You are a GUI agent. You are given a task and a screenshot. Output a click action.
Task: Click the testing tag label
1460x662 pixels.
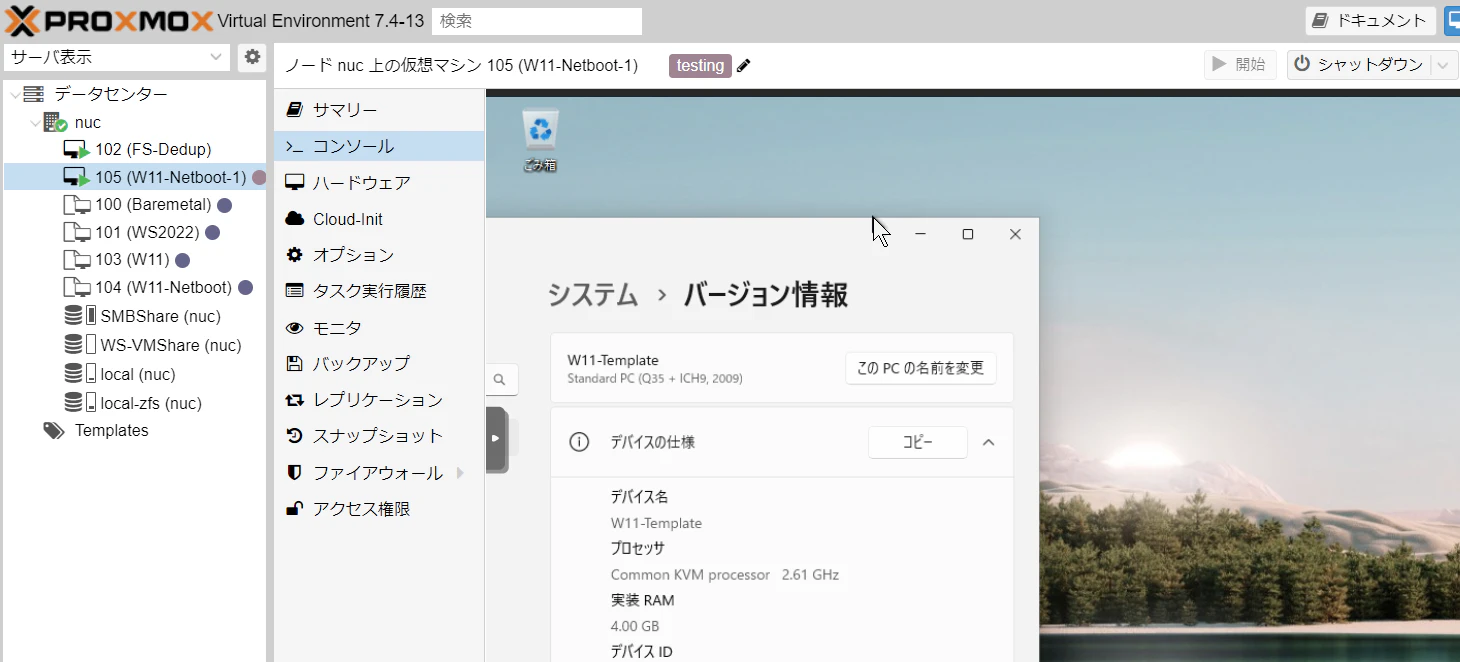click(x=700, y=66)
